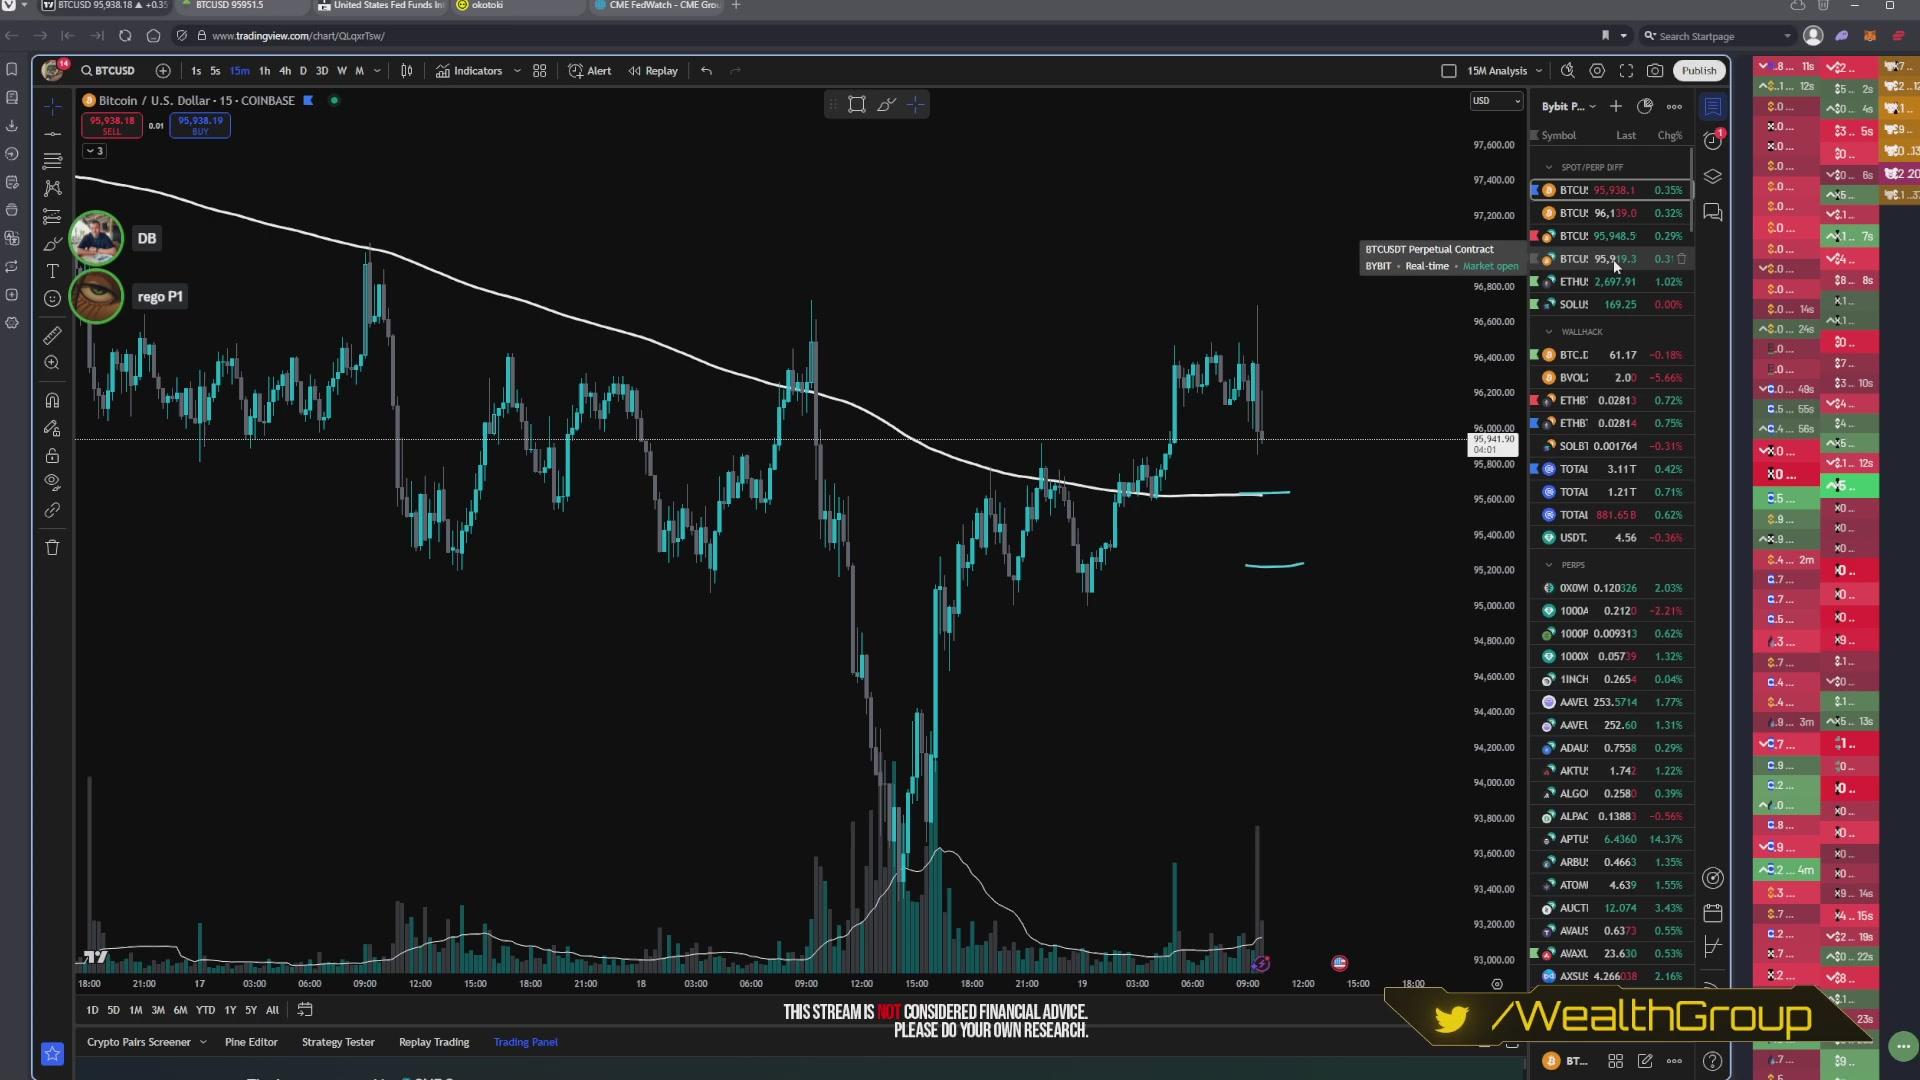Lock all drawing tools
Image resolution: width=1920 pixels, height=1080 pixels.
click(53, 456)
